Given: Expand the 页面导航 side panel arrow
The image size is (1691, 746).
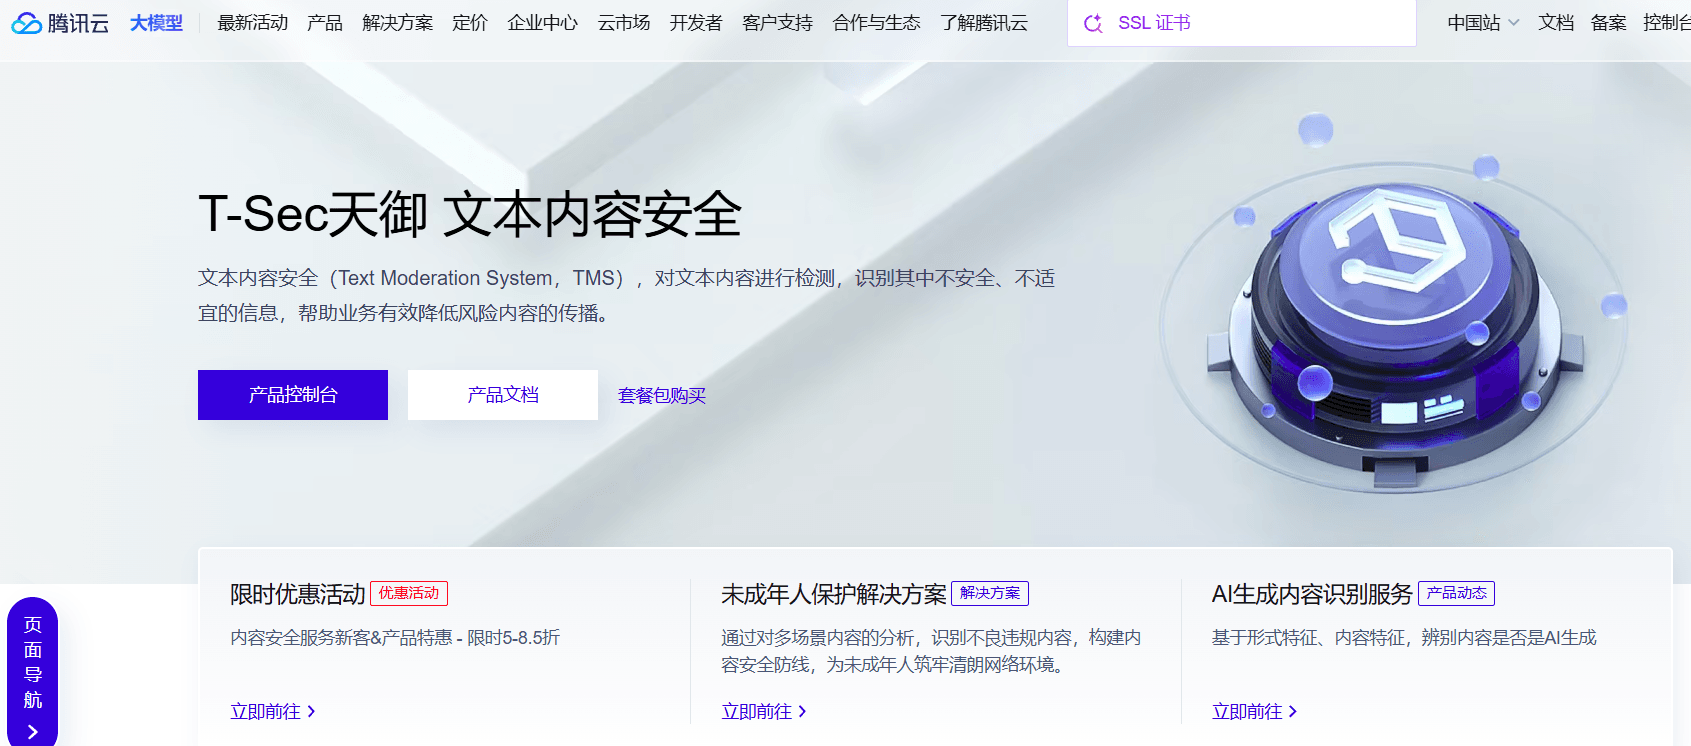Looking at the screenshot, I should (32, 732).
